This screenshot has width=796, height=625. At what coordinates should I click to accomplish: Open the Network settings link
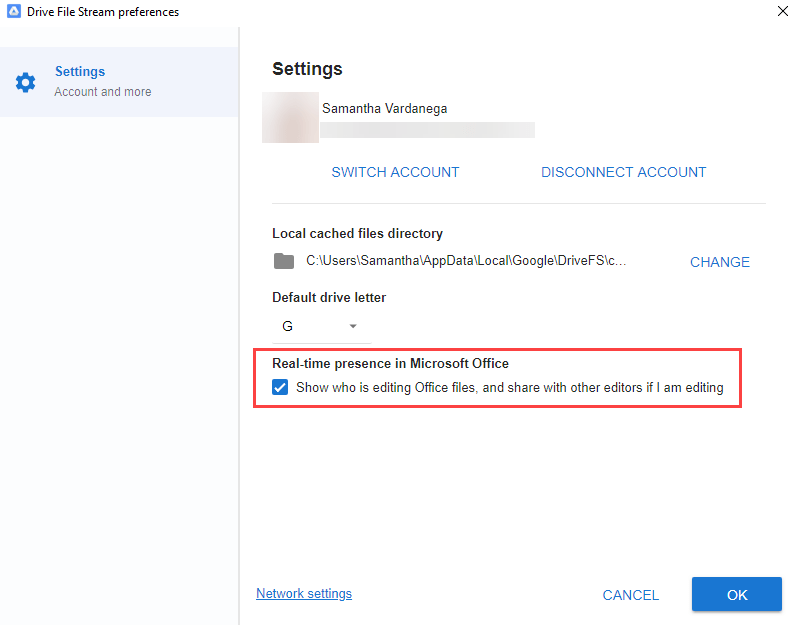coord(304,594)
